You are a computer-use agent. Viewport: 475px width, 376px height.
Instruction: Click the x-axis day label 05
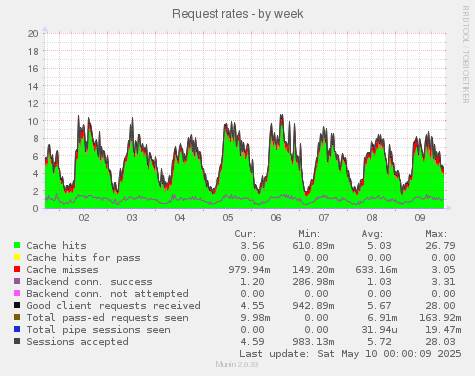[x=228, y=218]
